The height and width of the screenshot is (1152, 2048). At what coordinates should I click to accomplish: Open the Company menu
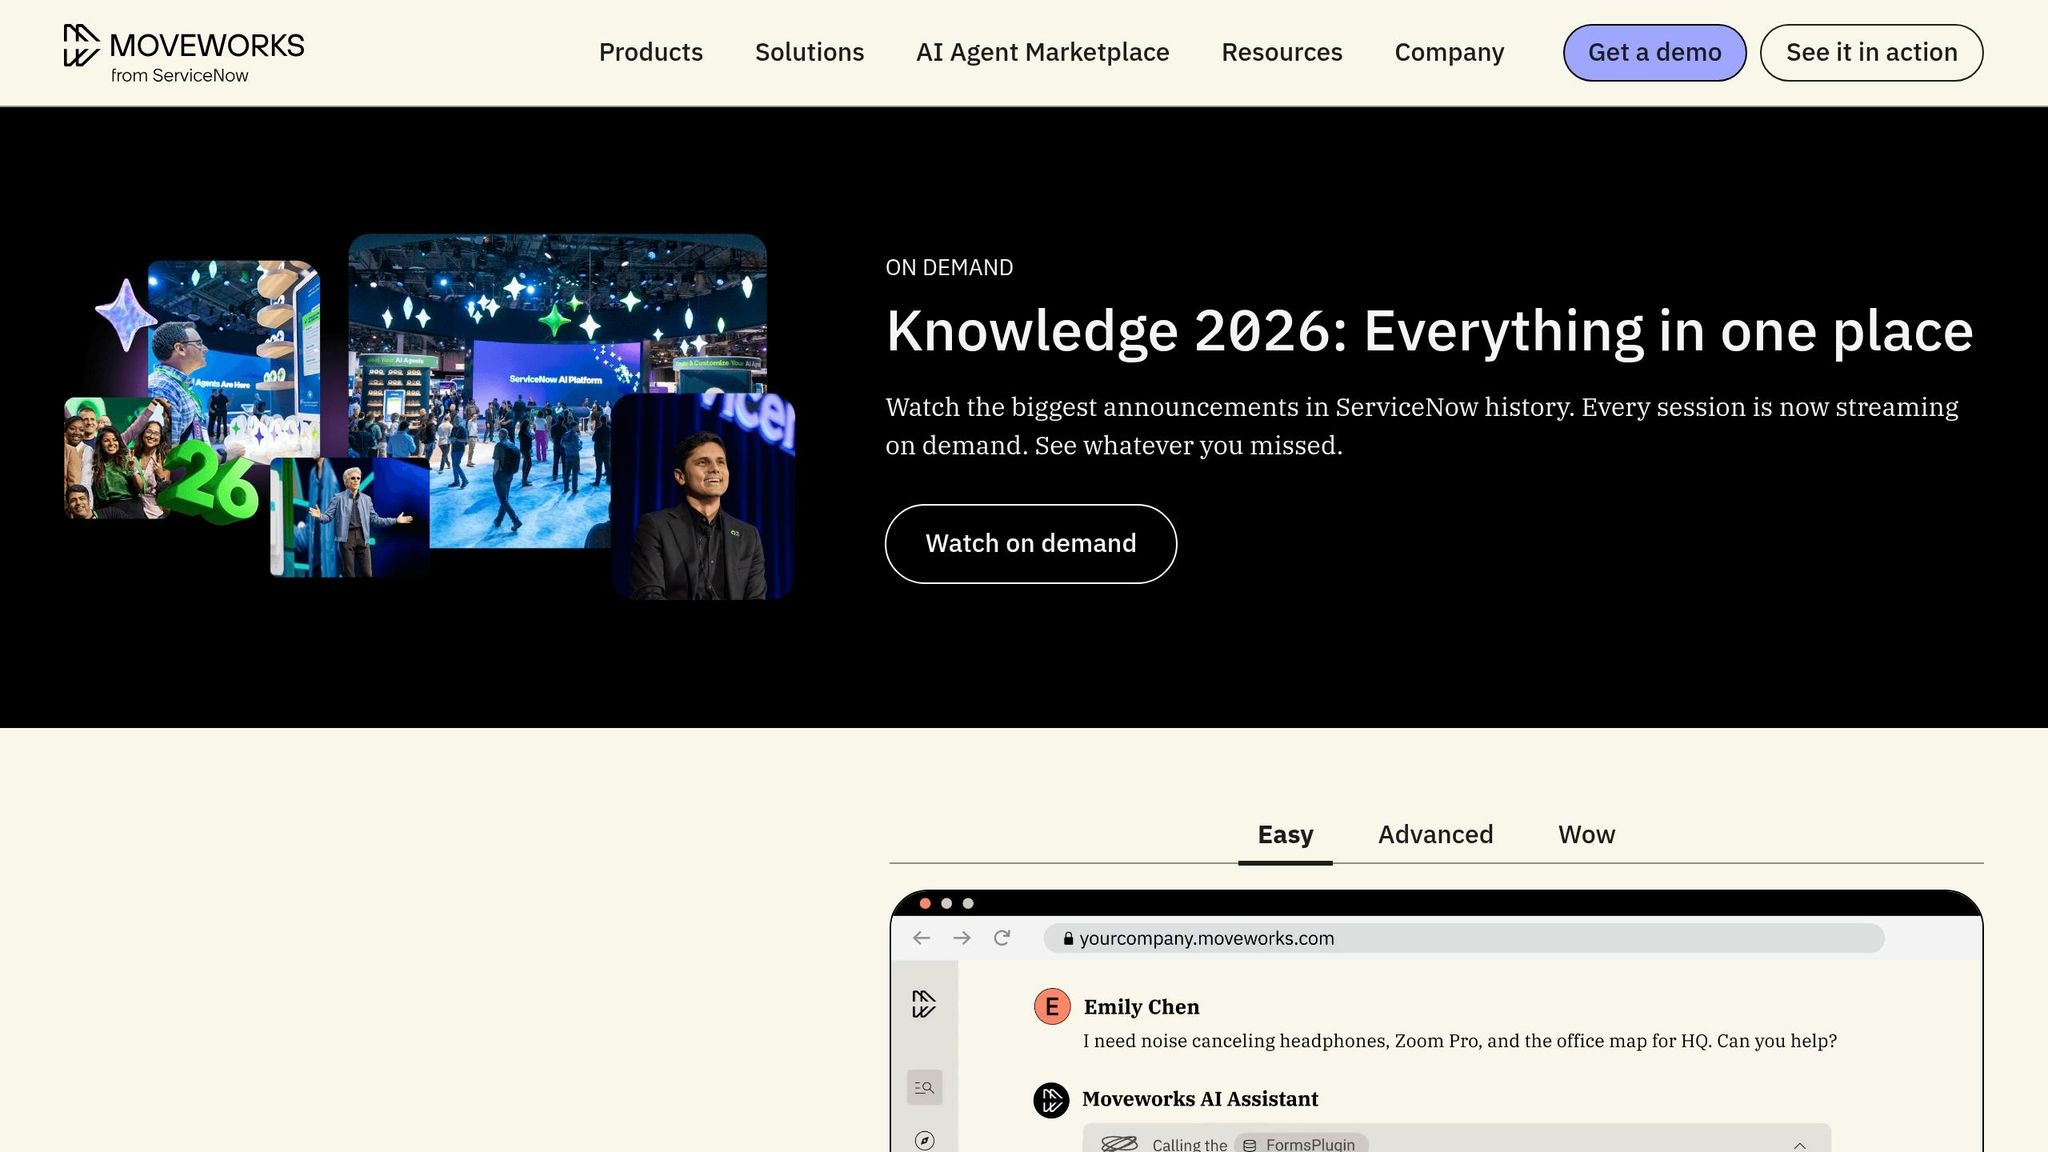coord(1449,53)
